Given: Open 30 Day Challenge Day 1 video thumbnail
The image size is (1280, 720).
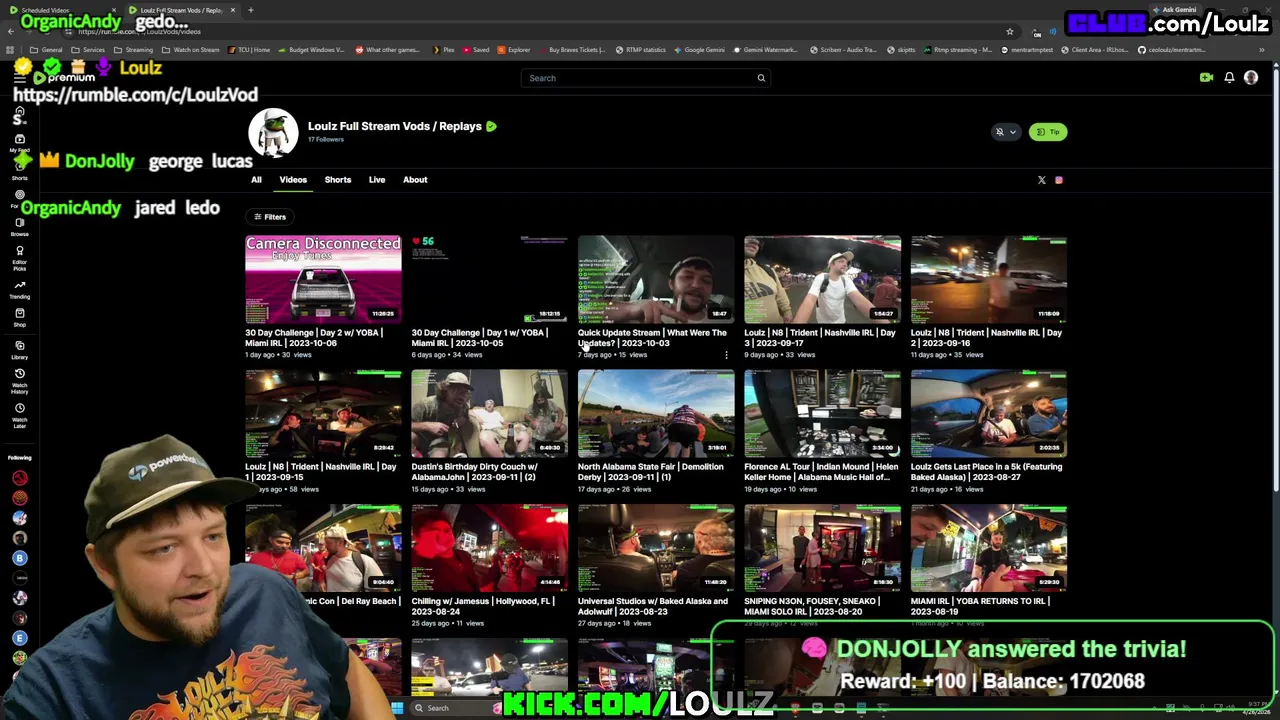Looking at the screenshot, I should pos(490,279).
